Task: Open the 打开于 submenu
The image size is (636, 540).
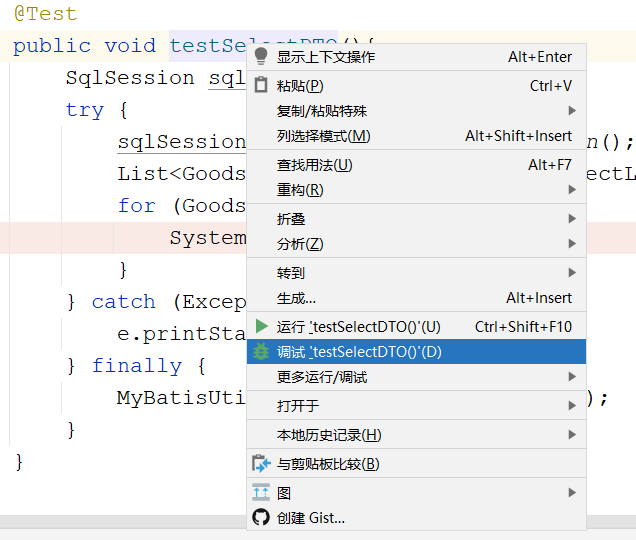Action: pyautogui.click(x=298, y=406)
